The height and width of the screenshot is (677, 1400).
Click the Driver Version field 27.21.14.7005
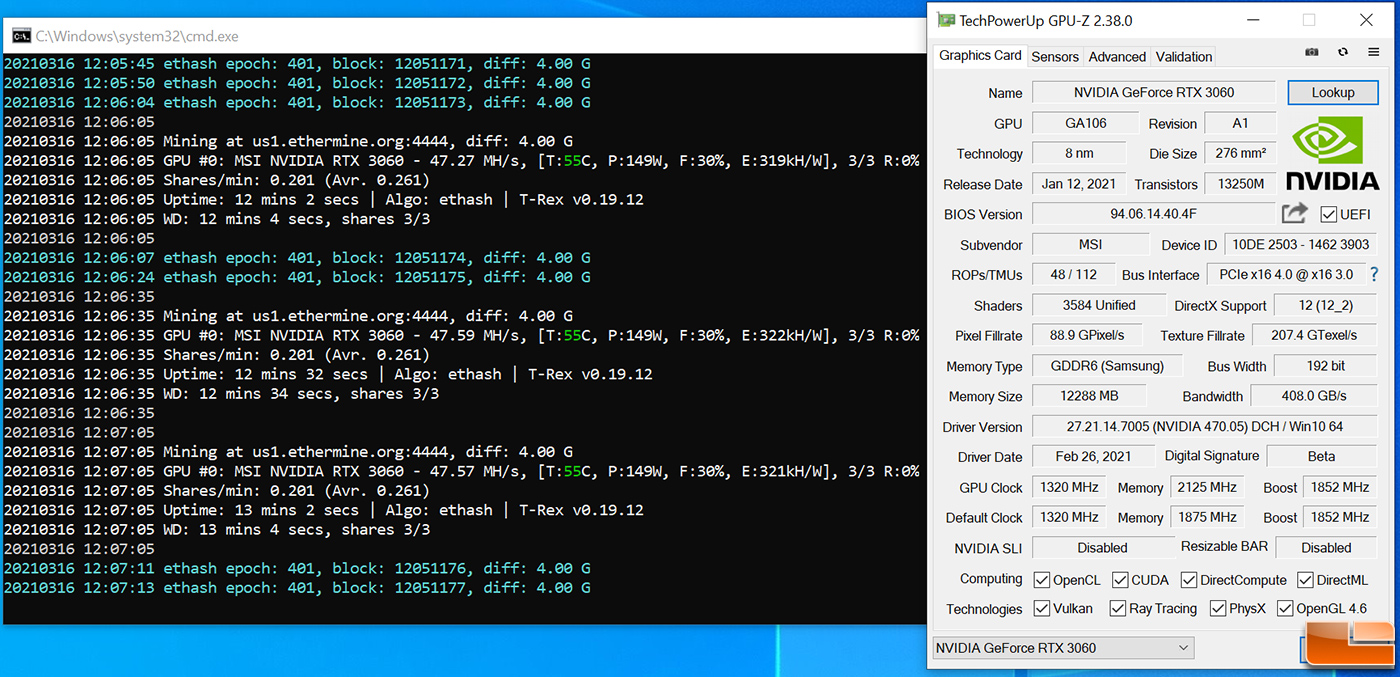[x=1204, y=427]
